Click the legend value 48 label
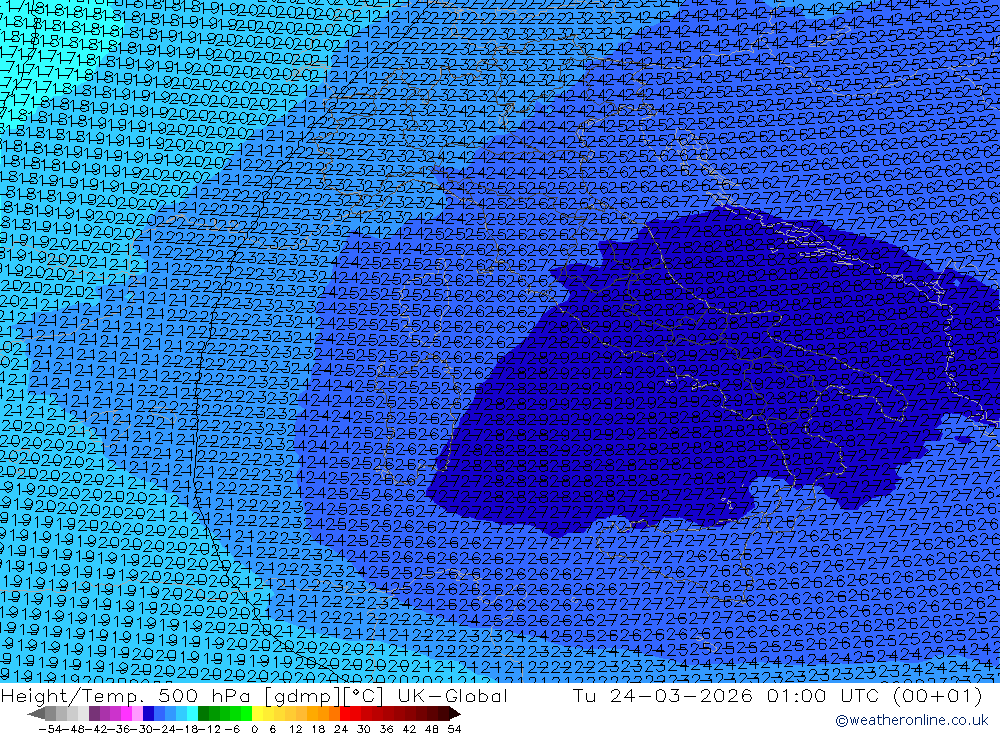Viewport: 1000px width, 733px height. pyautogui.click(x=432, y=729)
